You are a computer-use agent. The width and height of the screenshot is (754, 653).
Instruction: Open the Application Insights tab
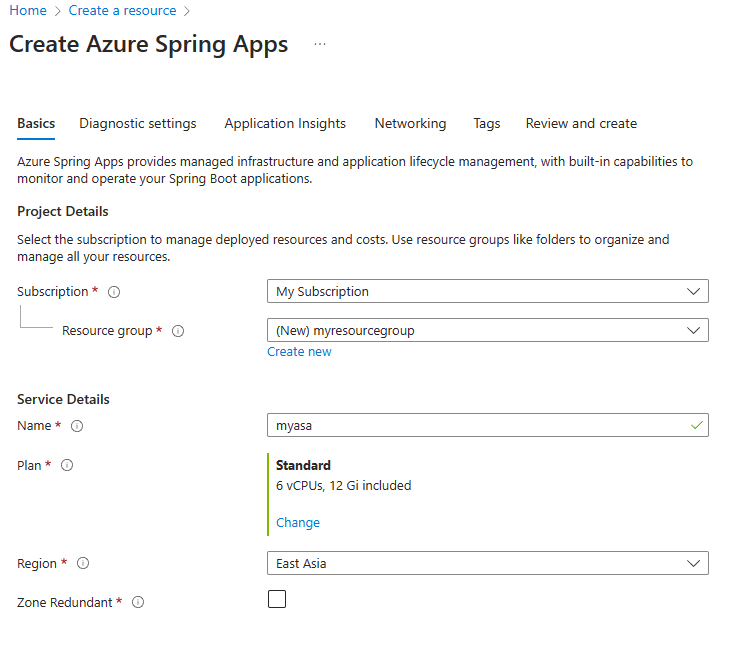coord(285,124)
